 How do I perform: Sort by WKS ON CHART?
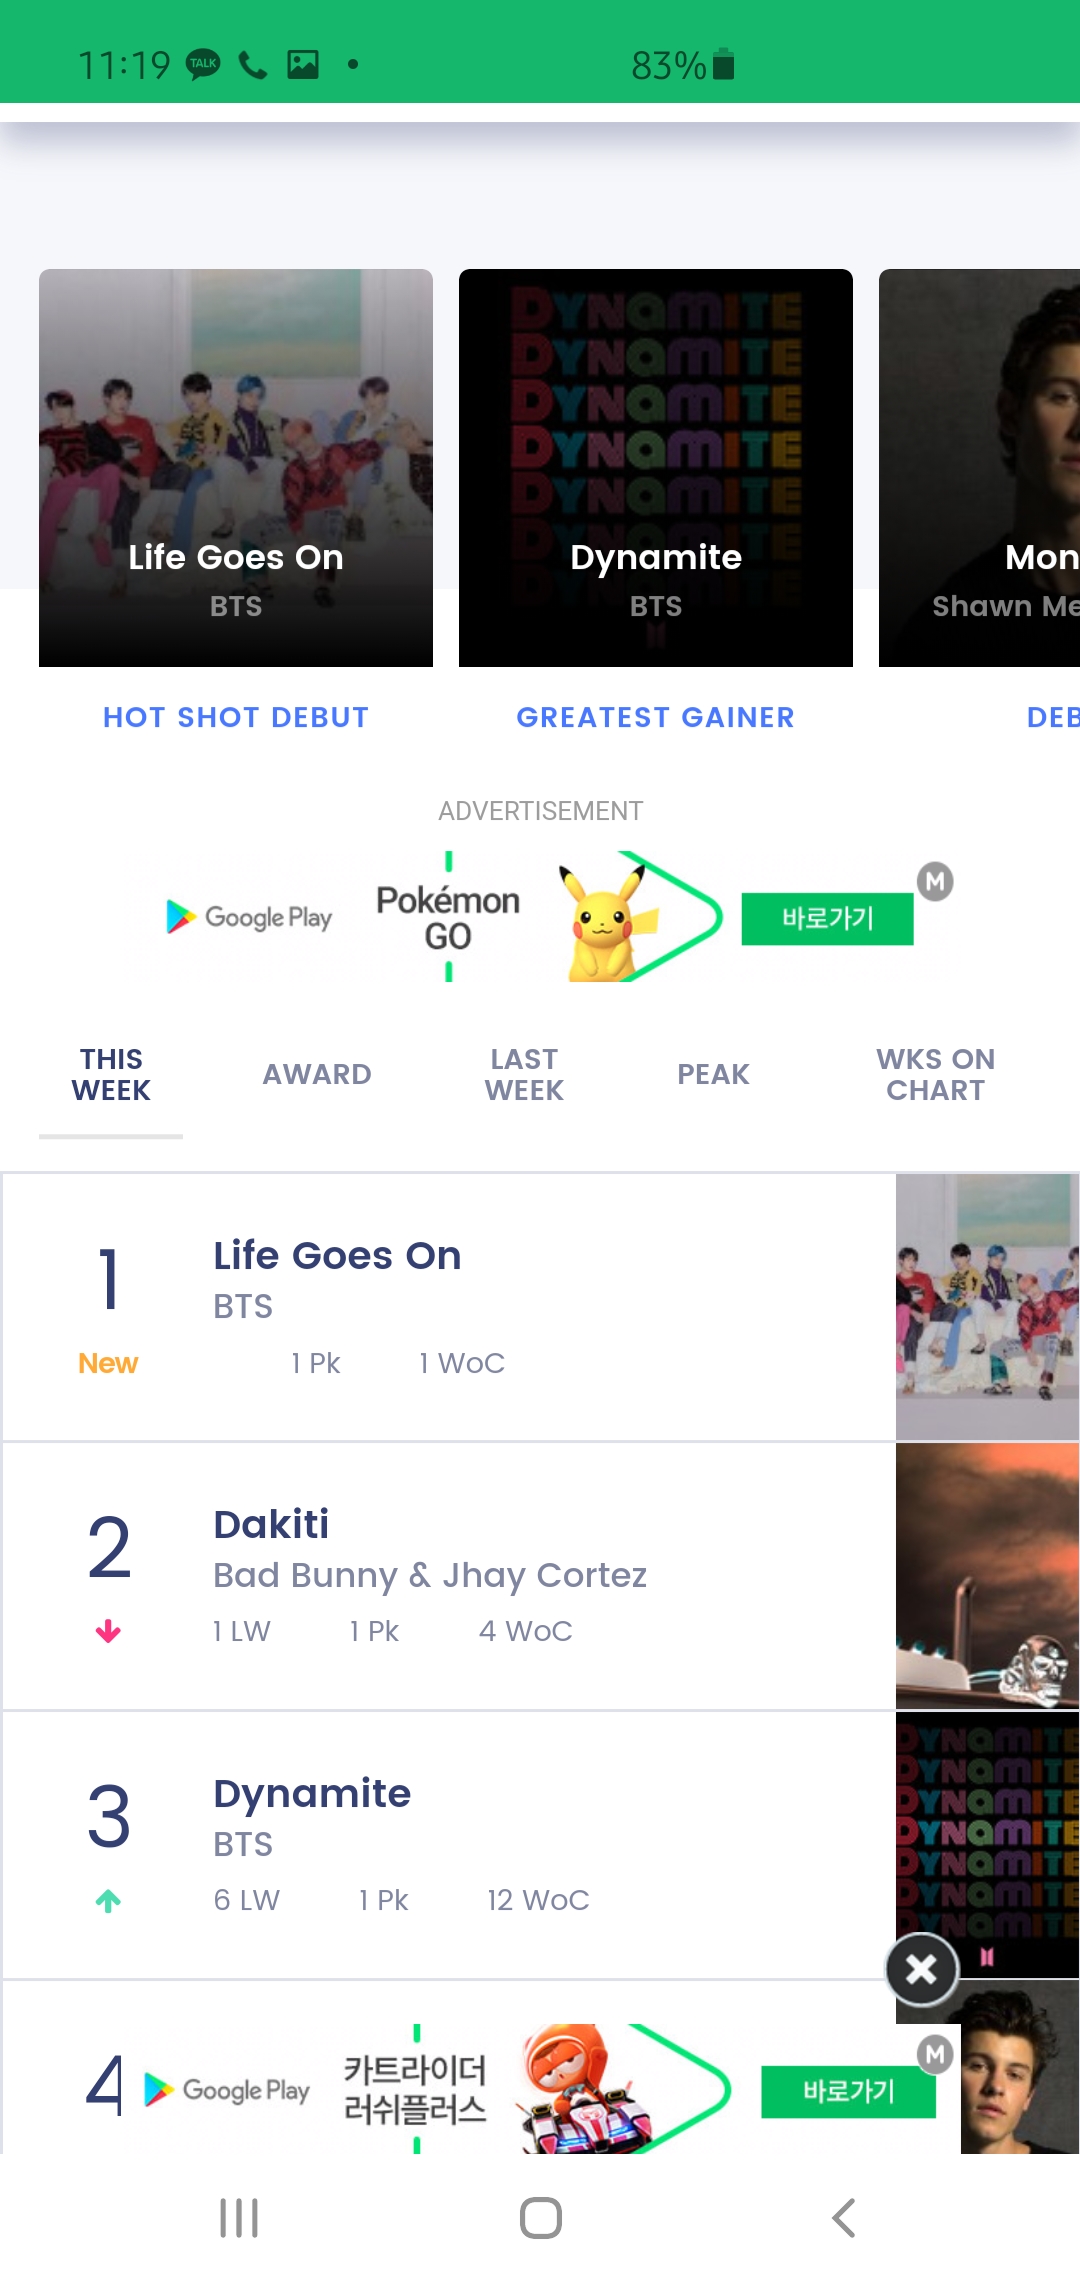(935, 1074)
